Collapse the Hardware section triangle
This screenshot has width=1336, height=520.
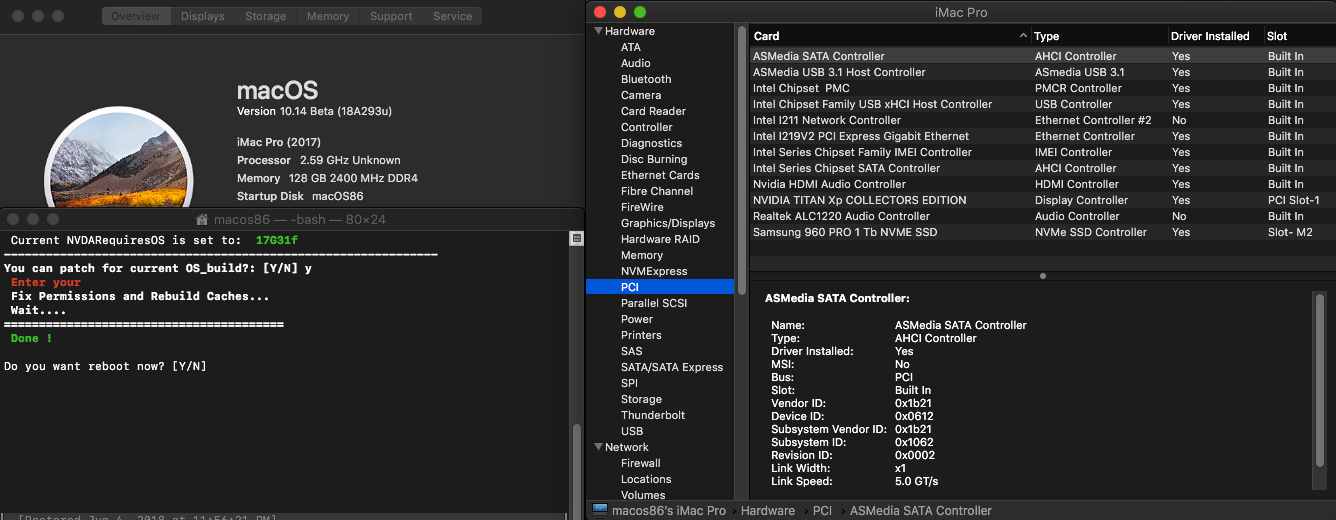click(x=598, y=31)
